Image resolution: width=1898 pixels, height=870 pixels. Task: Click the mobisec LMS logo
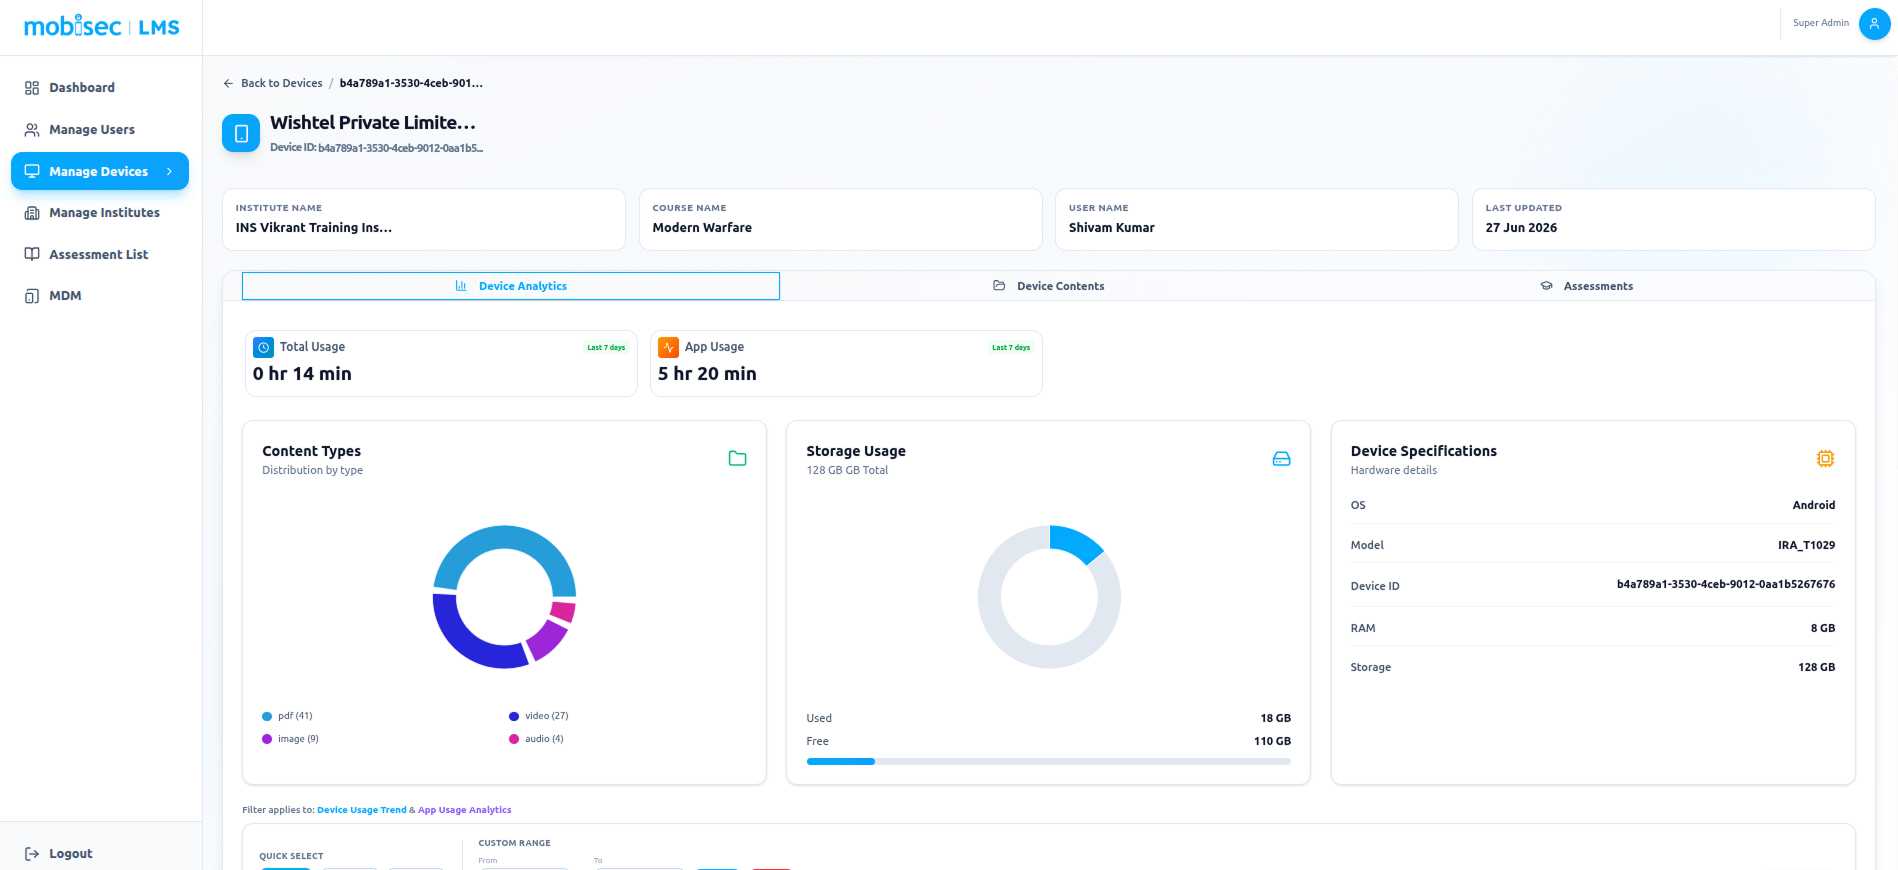coord(101,26)
